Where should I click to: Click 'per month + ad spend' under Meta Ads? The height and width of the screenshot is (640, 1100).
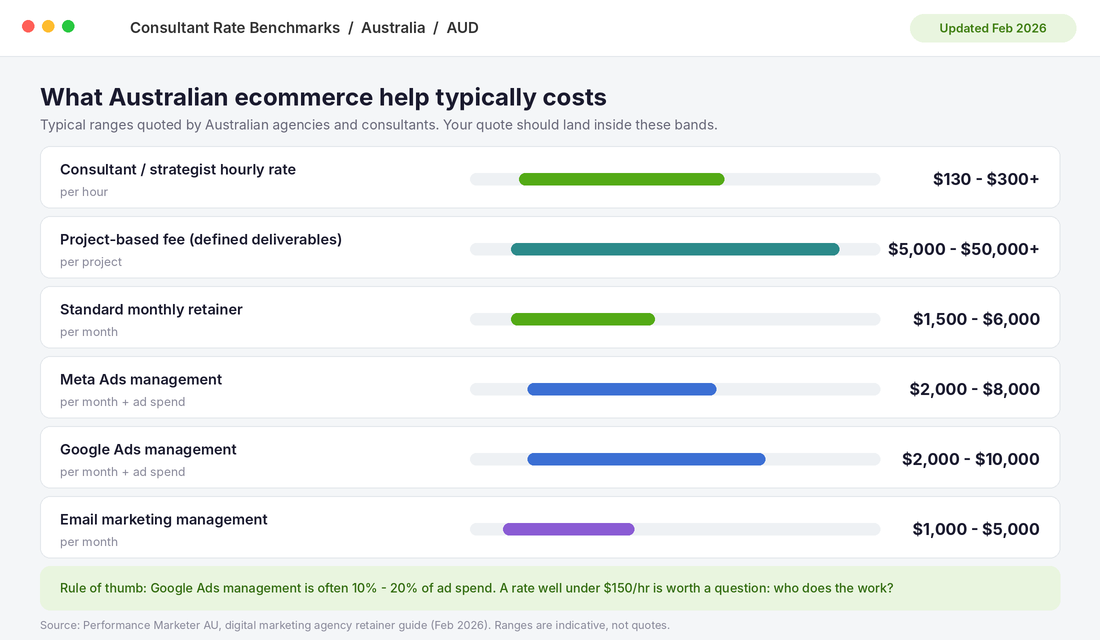pyautogui.click(x=123, y=402)
